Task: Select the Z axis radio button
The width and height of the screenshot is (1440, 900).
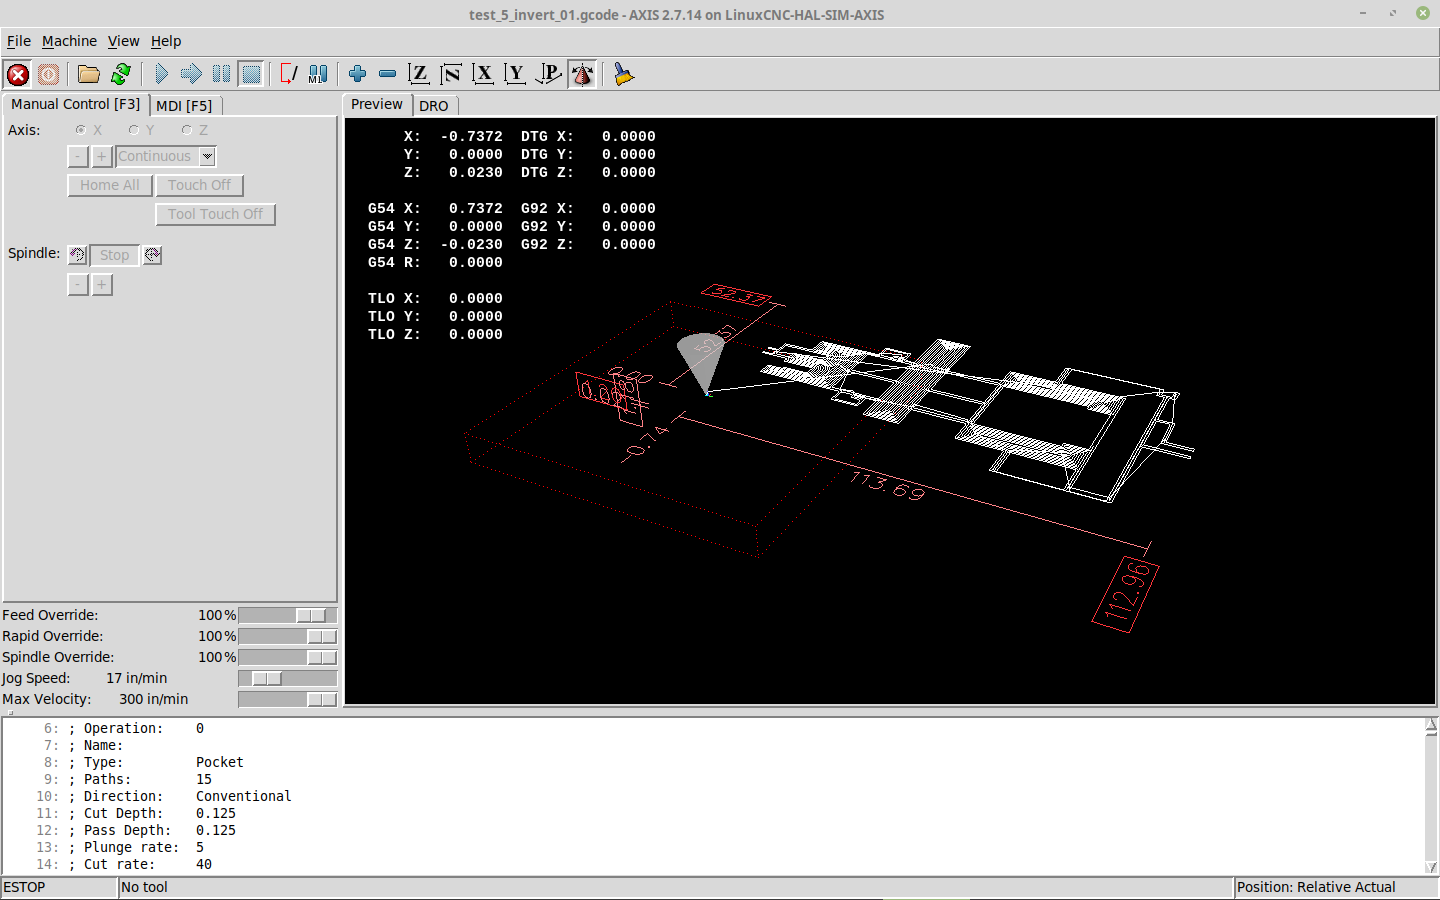Action: 187,130
